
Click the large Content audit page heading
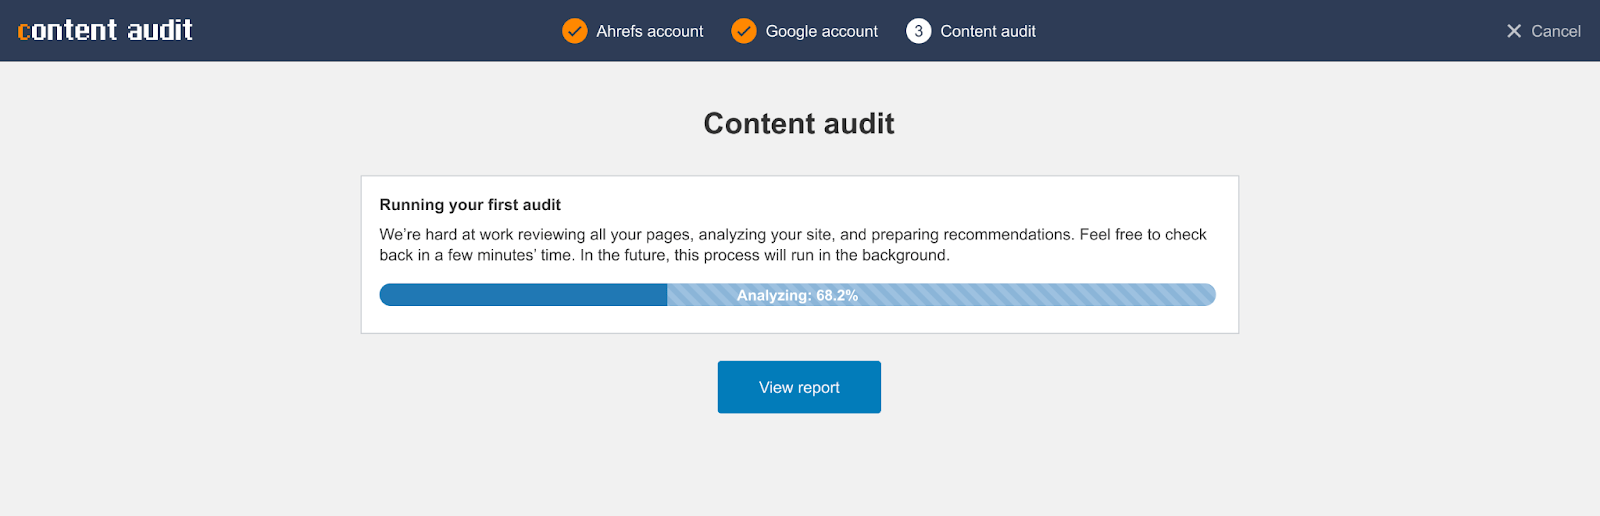(x=799, y=123)
